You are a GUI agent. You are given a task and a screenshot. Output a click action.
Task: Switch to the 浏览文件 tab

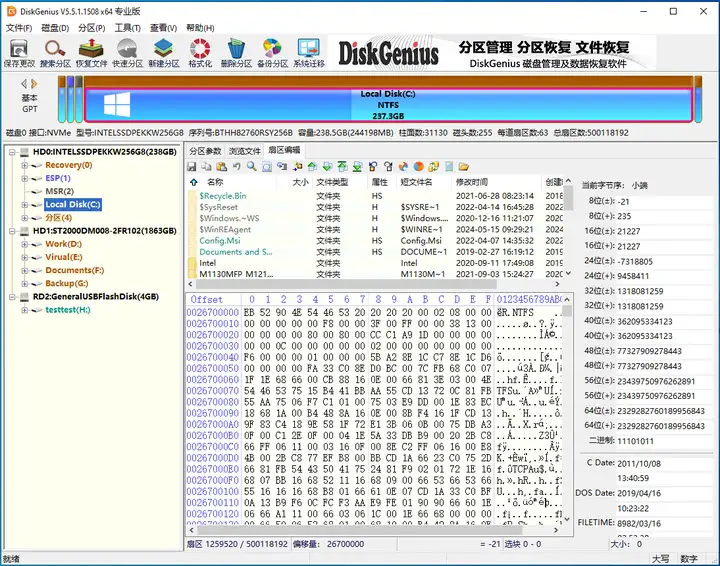[245, 151]
